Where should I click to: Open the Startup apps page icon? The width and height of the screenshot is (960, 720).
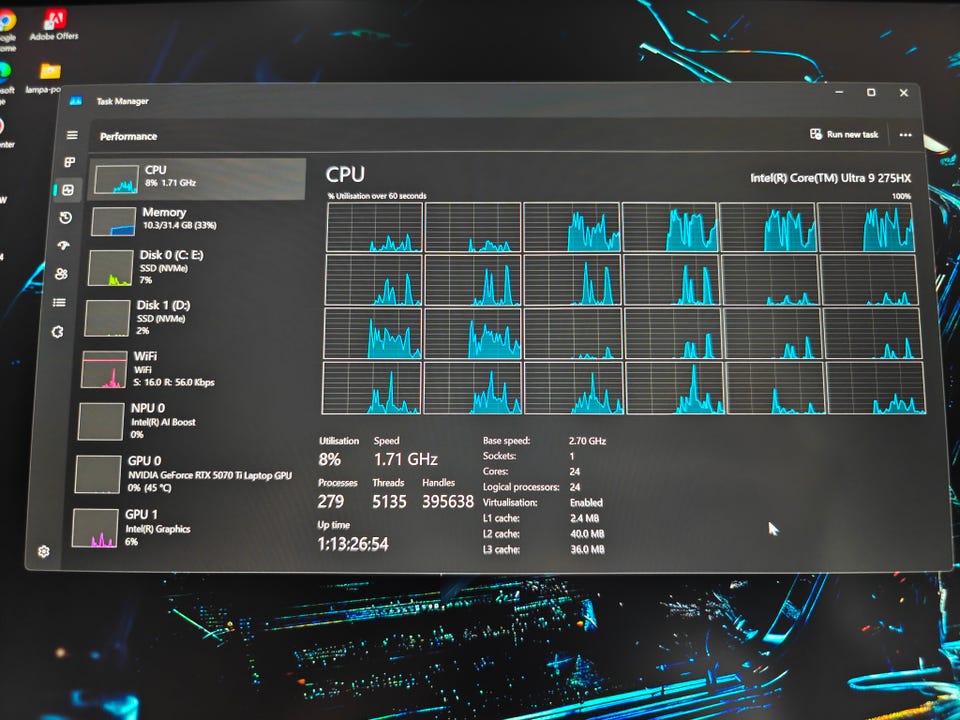64,246
